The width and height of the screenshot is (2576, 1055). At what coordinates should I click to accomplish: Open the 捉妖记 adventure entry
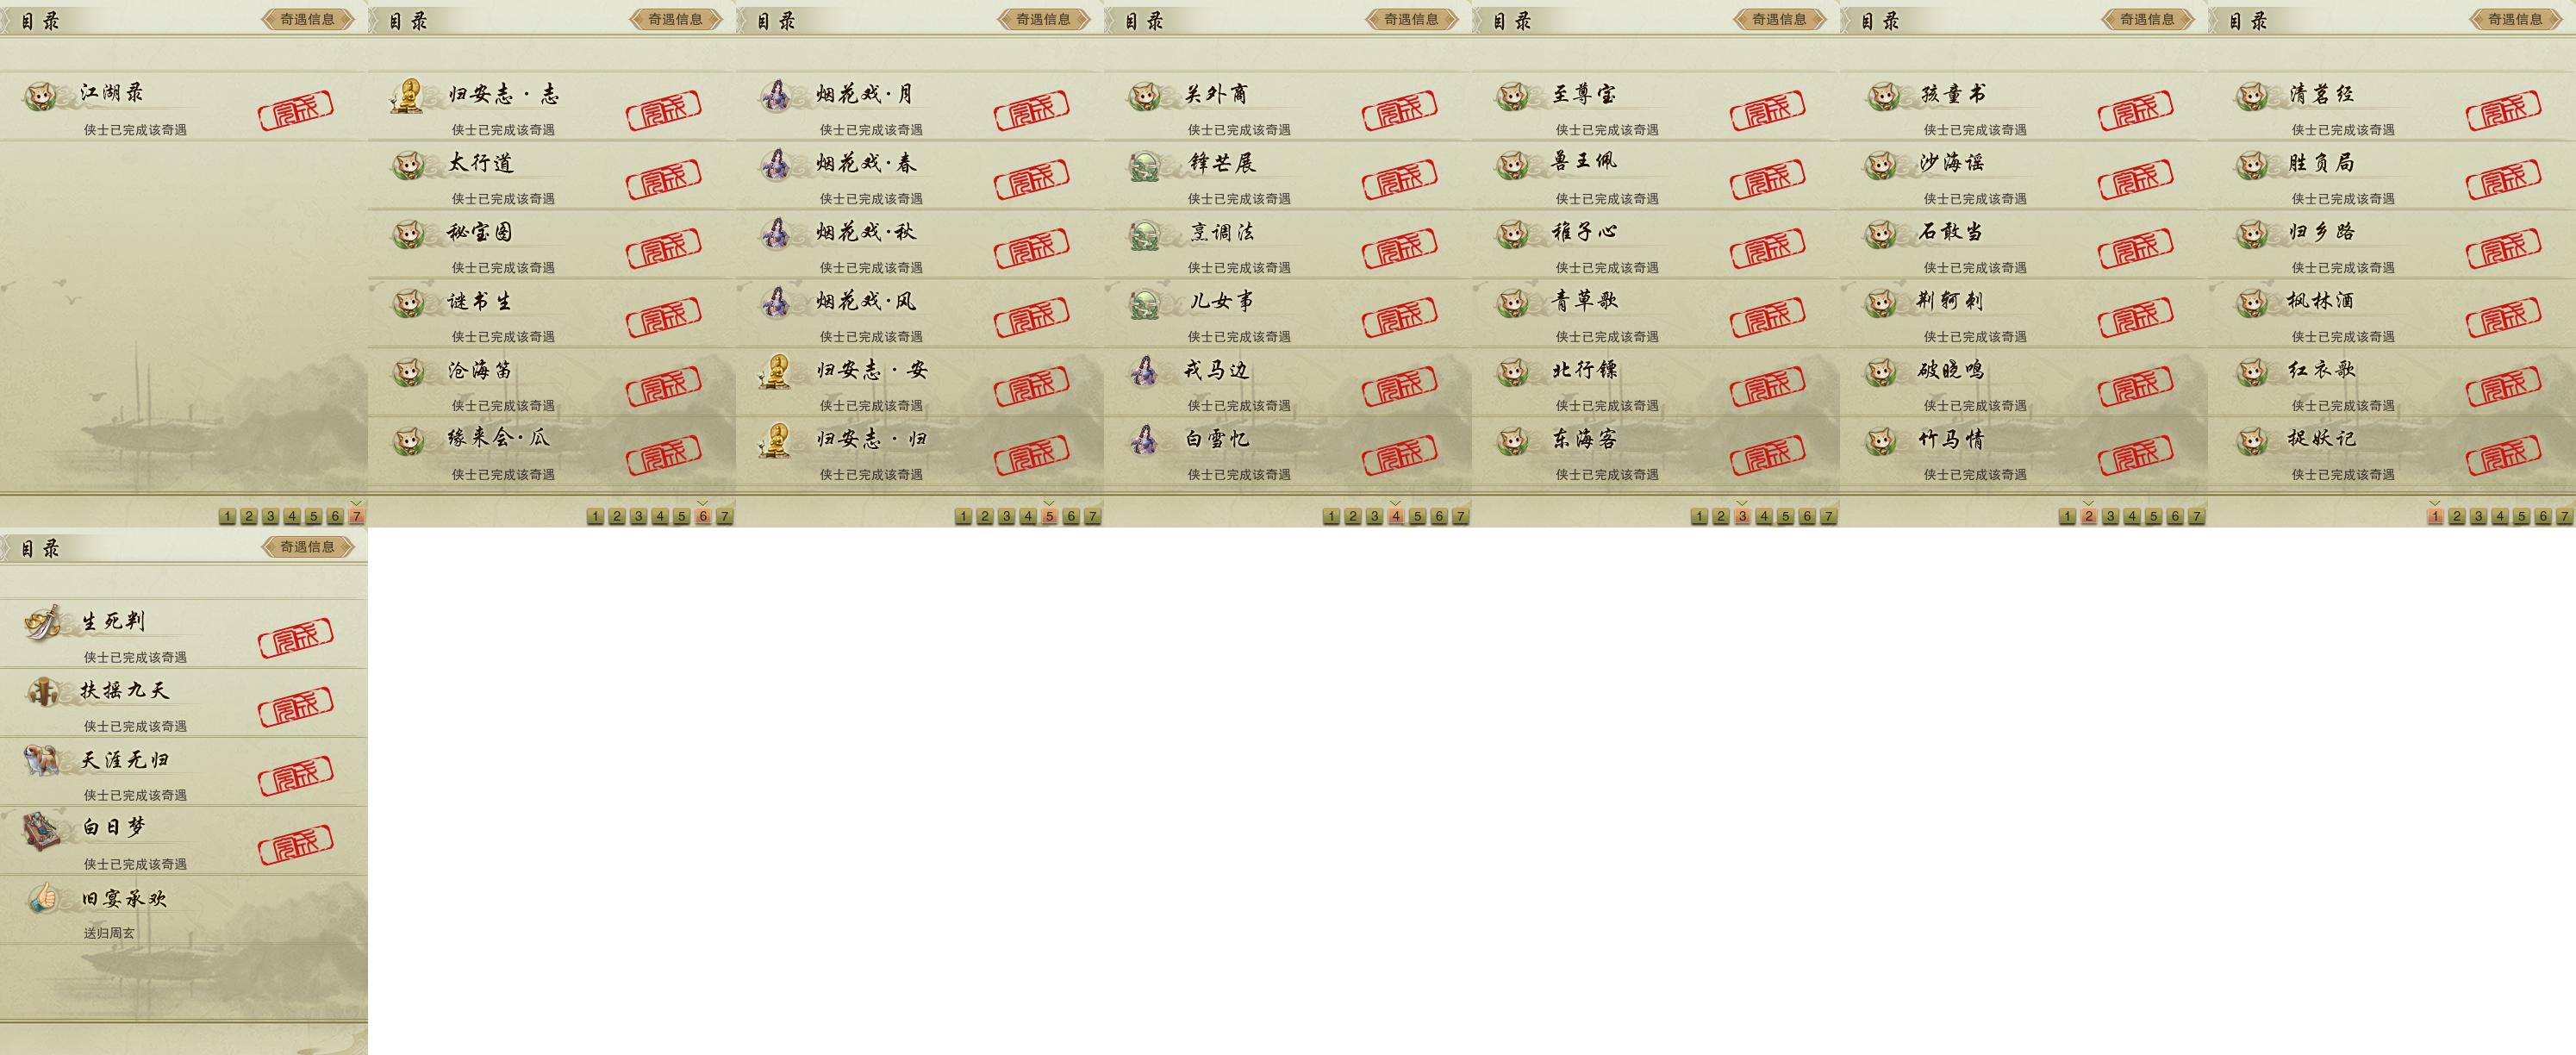click(x=2391, y=451)
